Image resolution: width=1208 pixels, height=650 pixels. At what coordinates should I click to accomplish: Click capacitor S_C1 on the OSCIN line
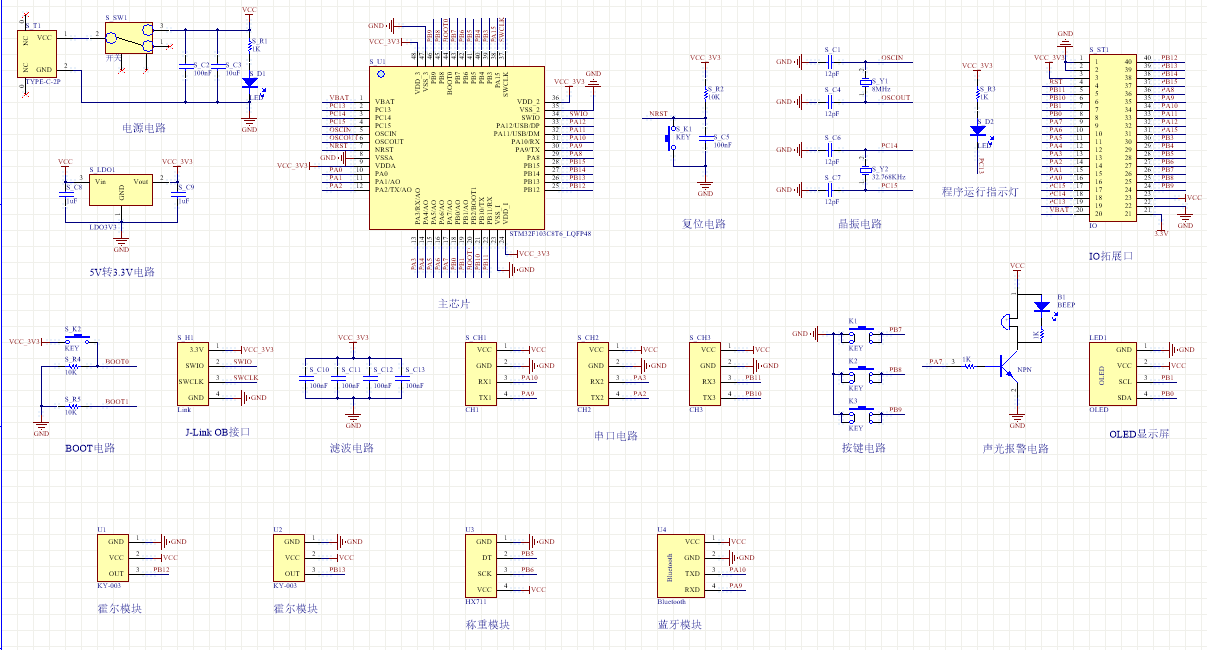click(x=831, y=61)
